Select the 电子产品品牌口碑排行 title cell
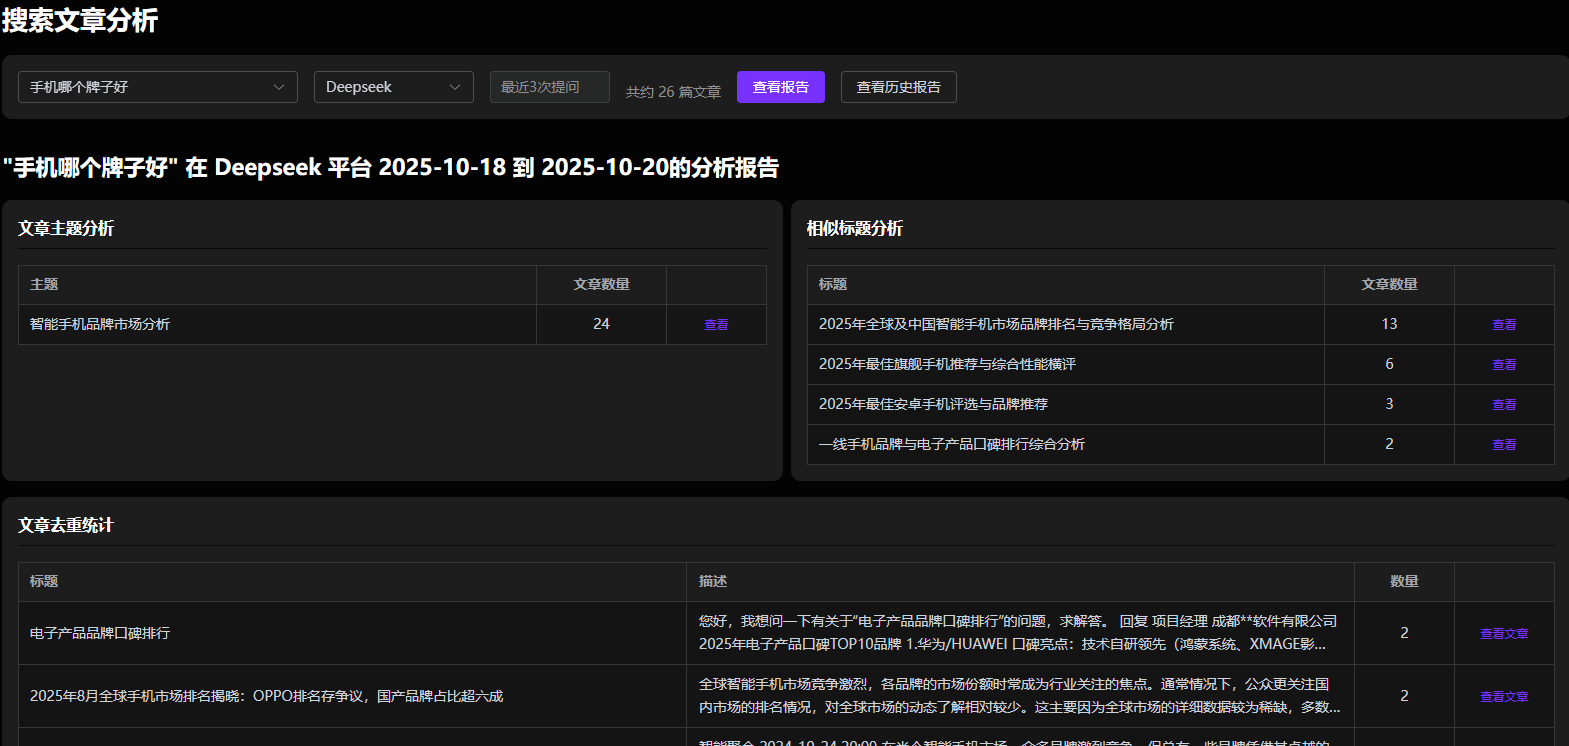Screen dimensions: 1569x746 (x=100, y=633)
